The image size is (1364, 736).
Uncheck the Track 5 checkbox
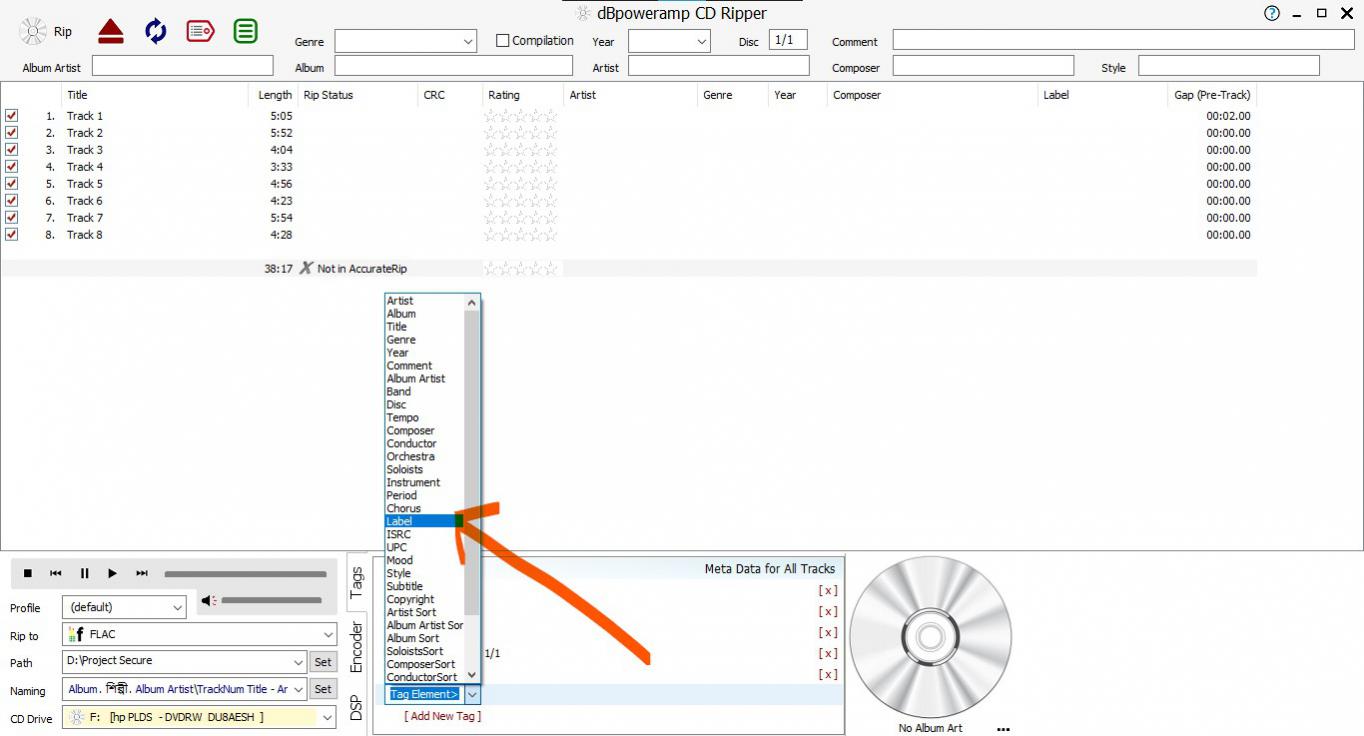[x=12, y=184]
